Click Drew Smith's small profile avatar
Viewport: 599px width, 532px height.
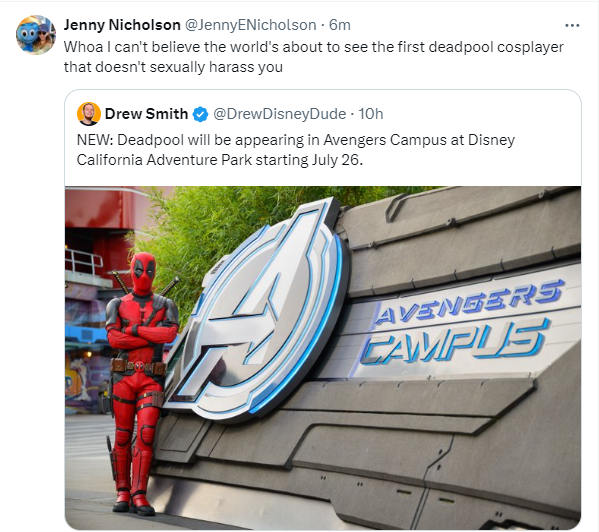[x=89, y=114]
